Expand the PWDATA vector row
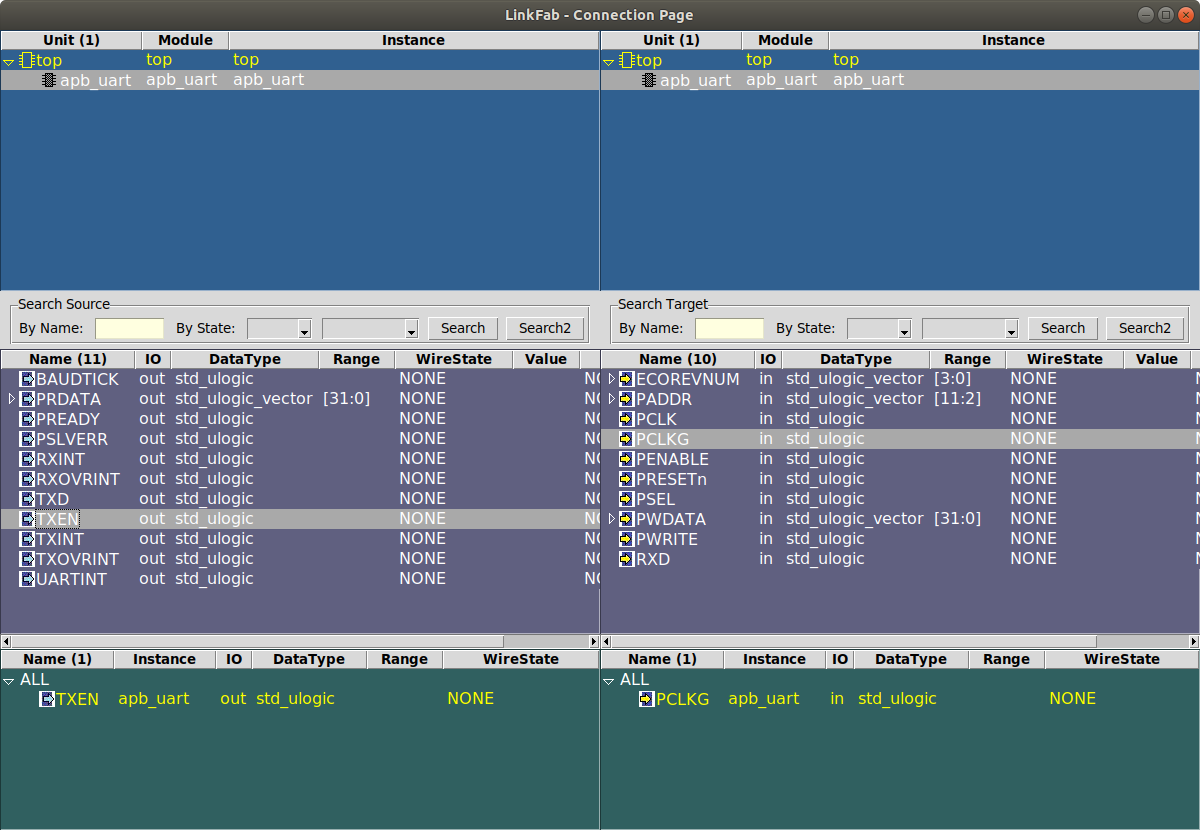This screenshot has width=1200, height=830. pos(612,519)
